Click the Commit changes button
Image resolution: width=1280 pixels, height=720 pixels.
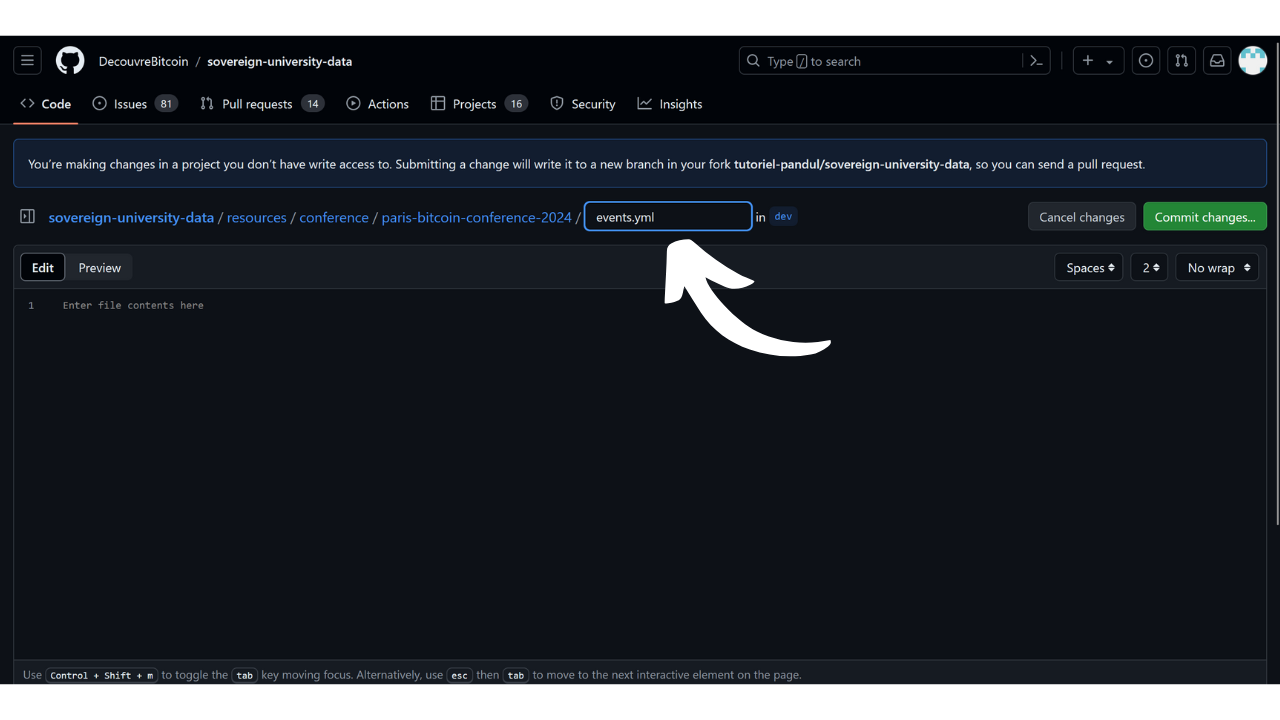[1204, 217]
